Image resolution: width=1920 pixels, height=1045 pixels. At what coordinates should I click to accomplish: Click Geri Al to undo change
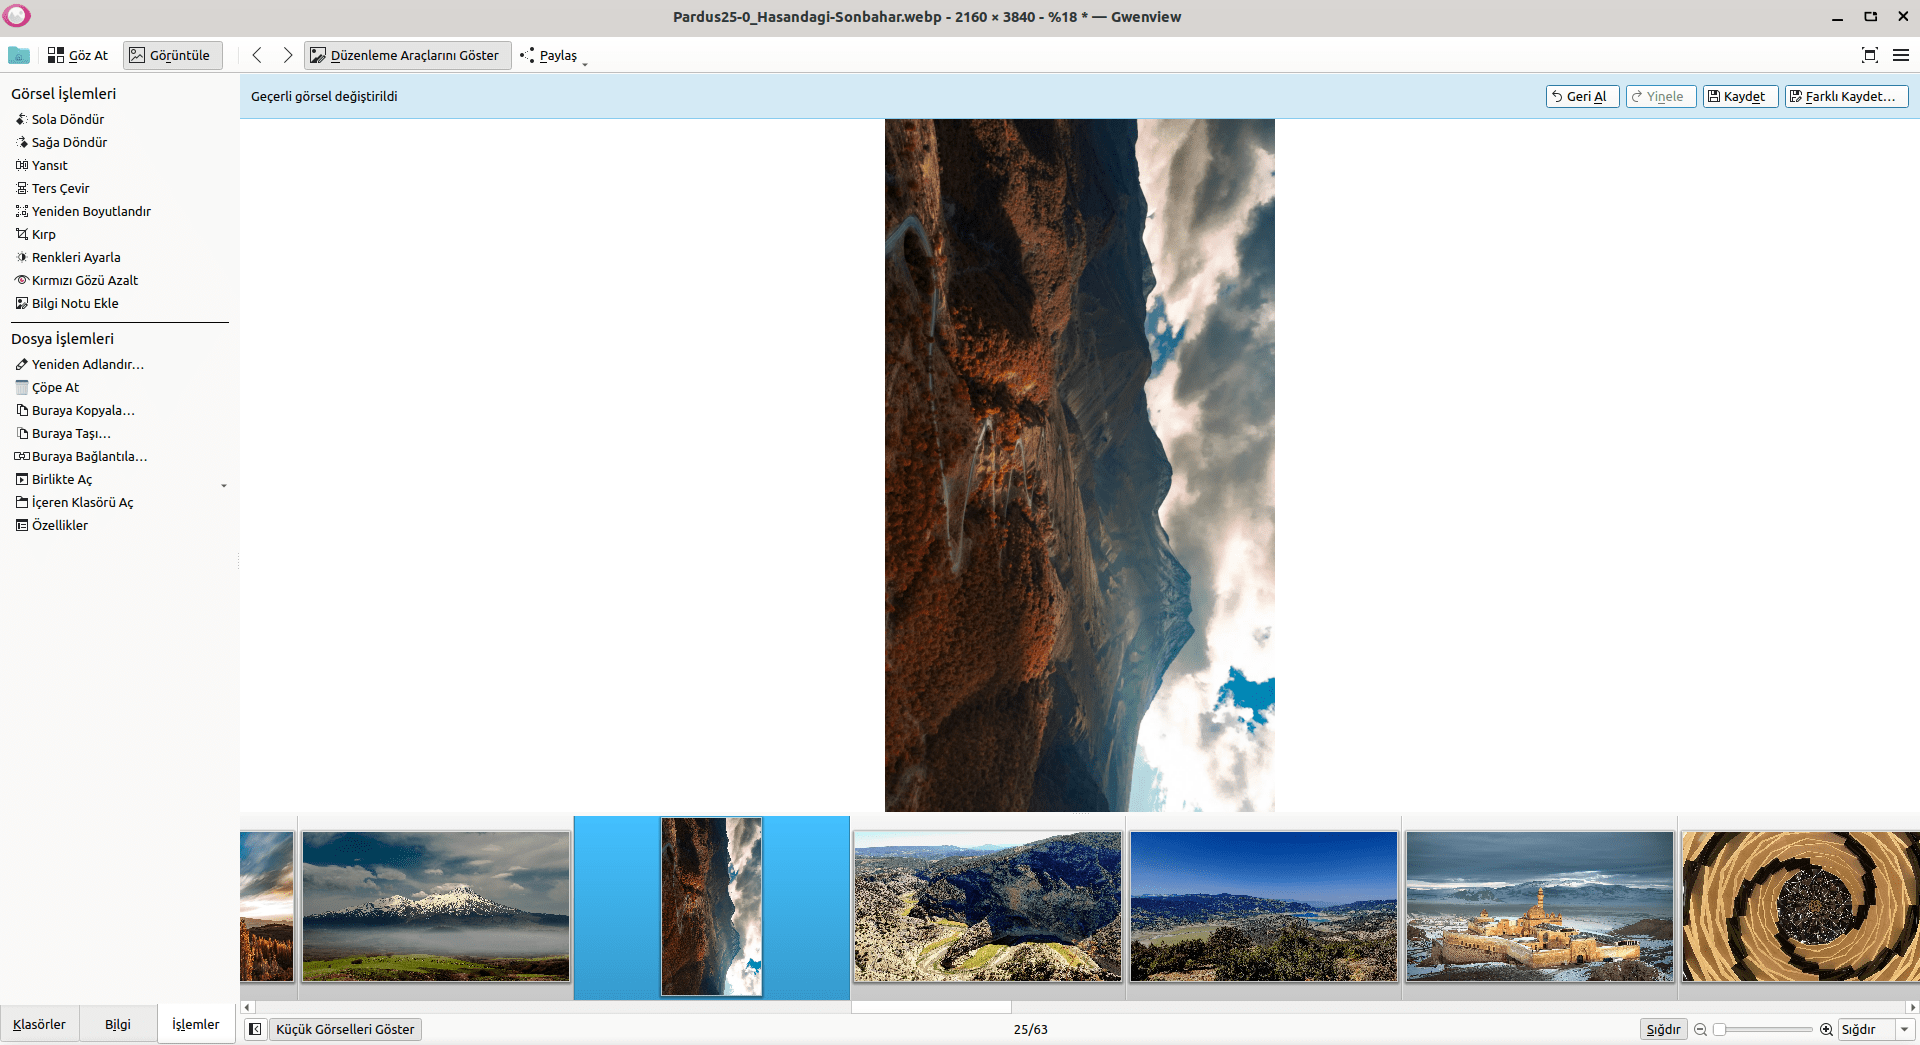tap(1582, 96)
